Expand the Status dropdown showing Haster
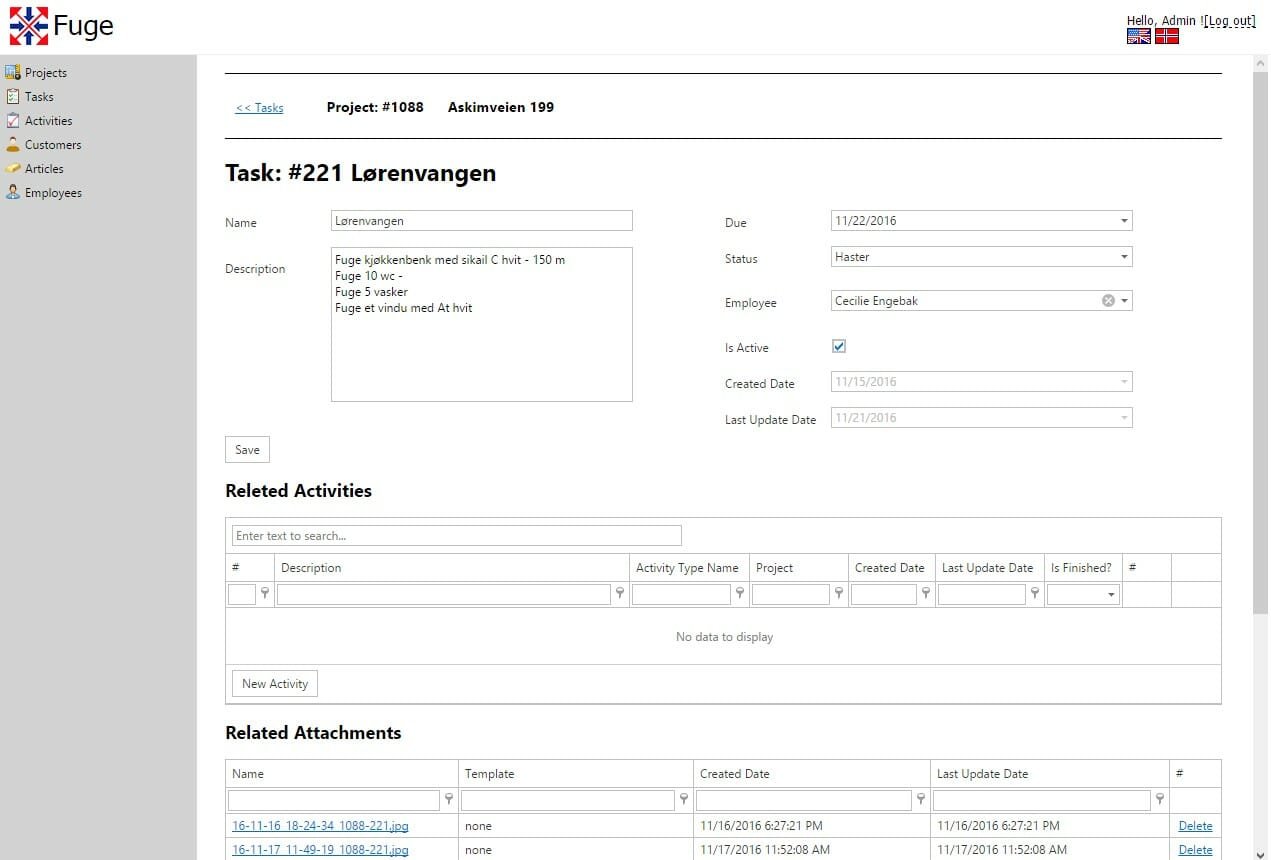1271x860 pixels. (x=1123, y=257)
